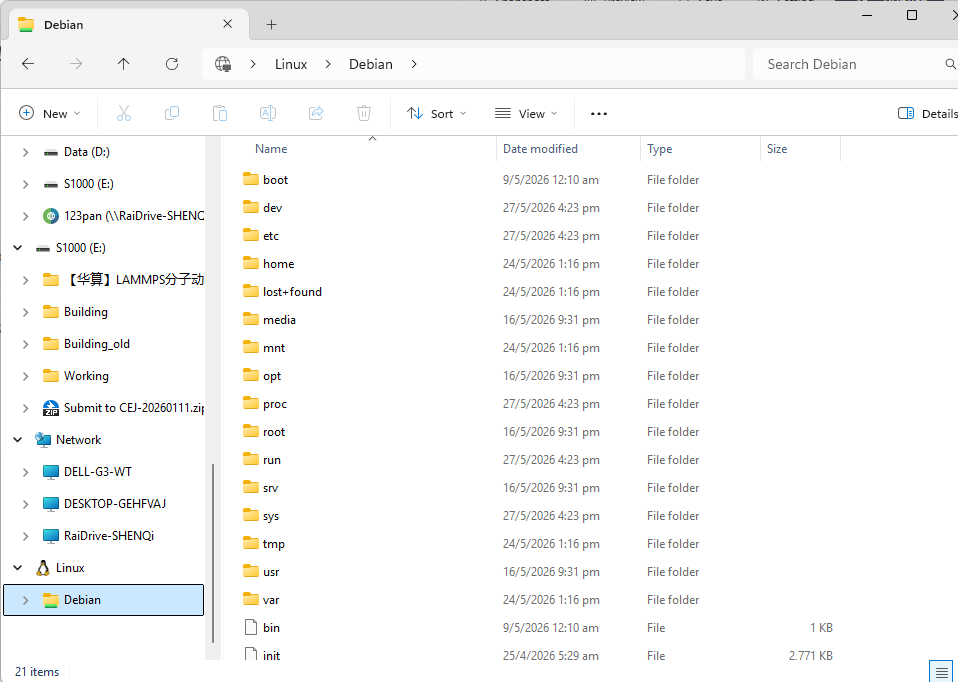Viewport: 958px width, 682px height.
Task: Click the navigation pane scrollbar
Action: [x=213, y=553]
